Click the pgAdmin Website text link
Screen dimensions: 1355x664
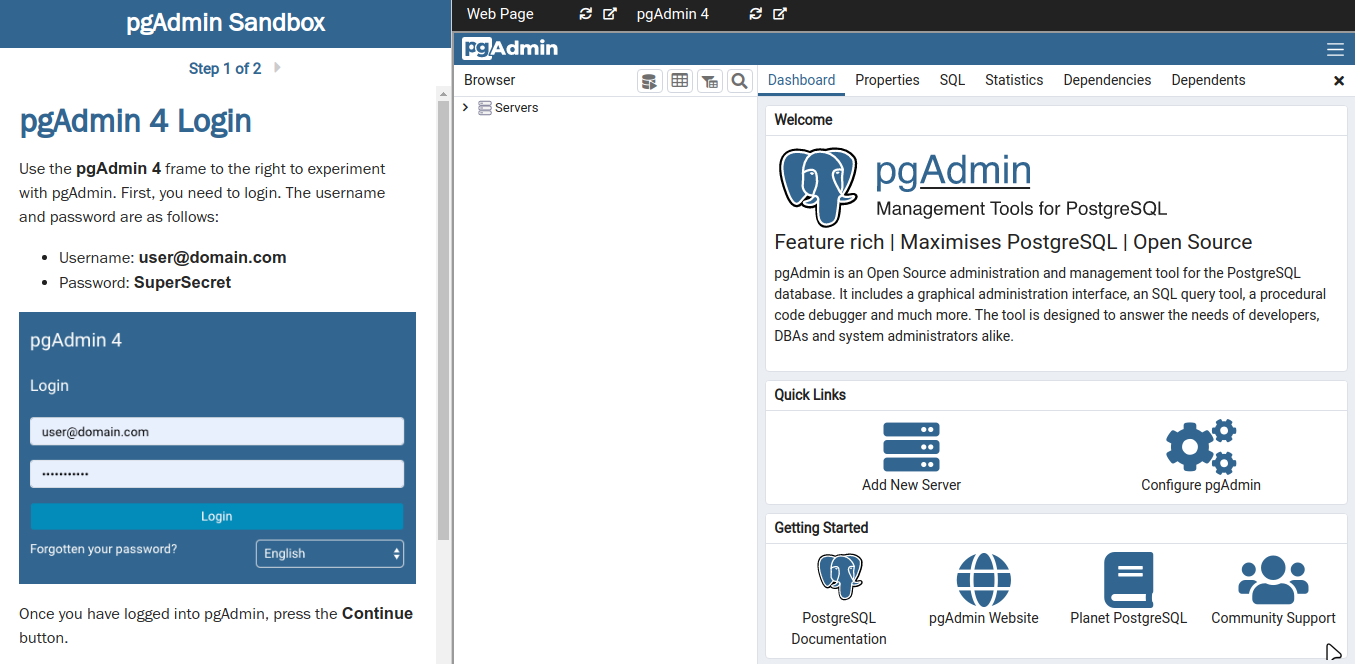984,618
